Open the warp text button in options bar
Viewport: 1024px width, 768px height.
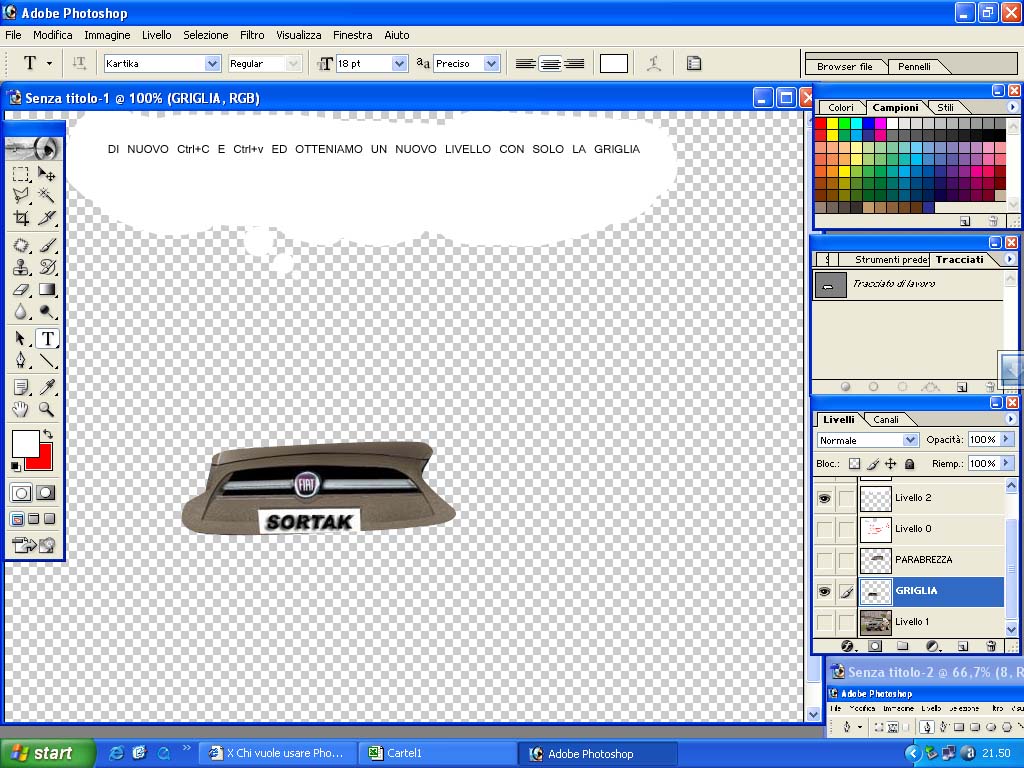click(x=654, y=63)
